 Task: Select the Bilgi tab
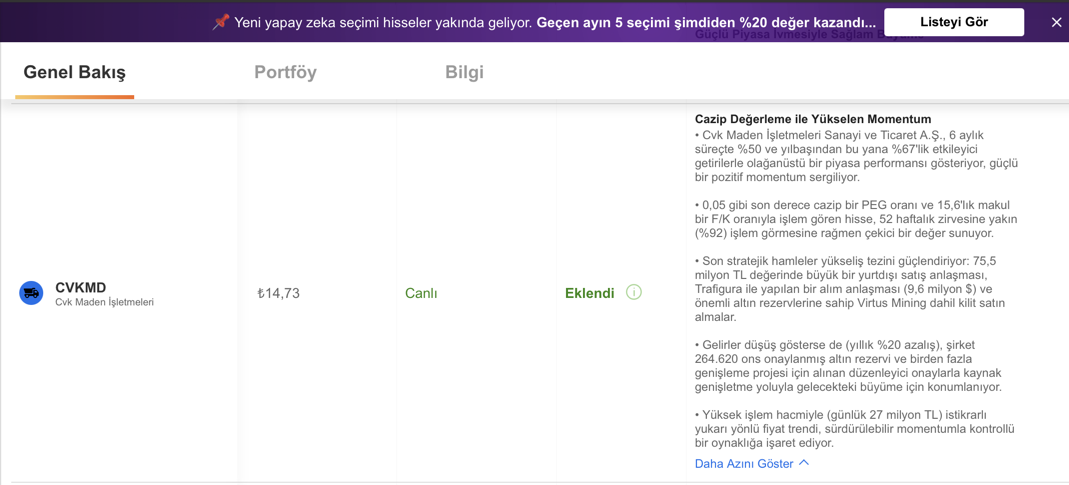point(464,72)
